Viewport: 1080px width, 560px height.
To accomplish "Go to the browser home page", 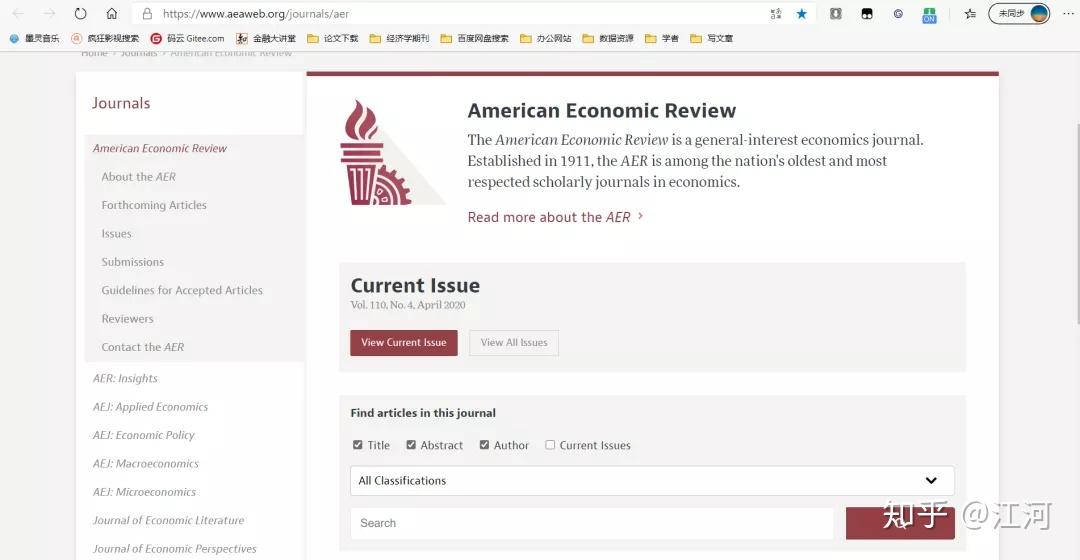I will pyautogui.click(x=112, y=14).
